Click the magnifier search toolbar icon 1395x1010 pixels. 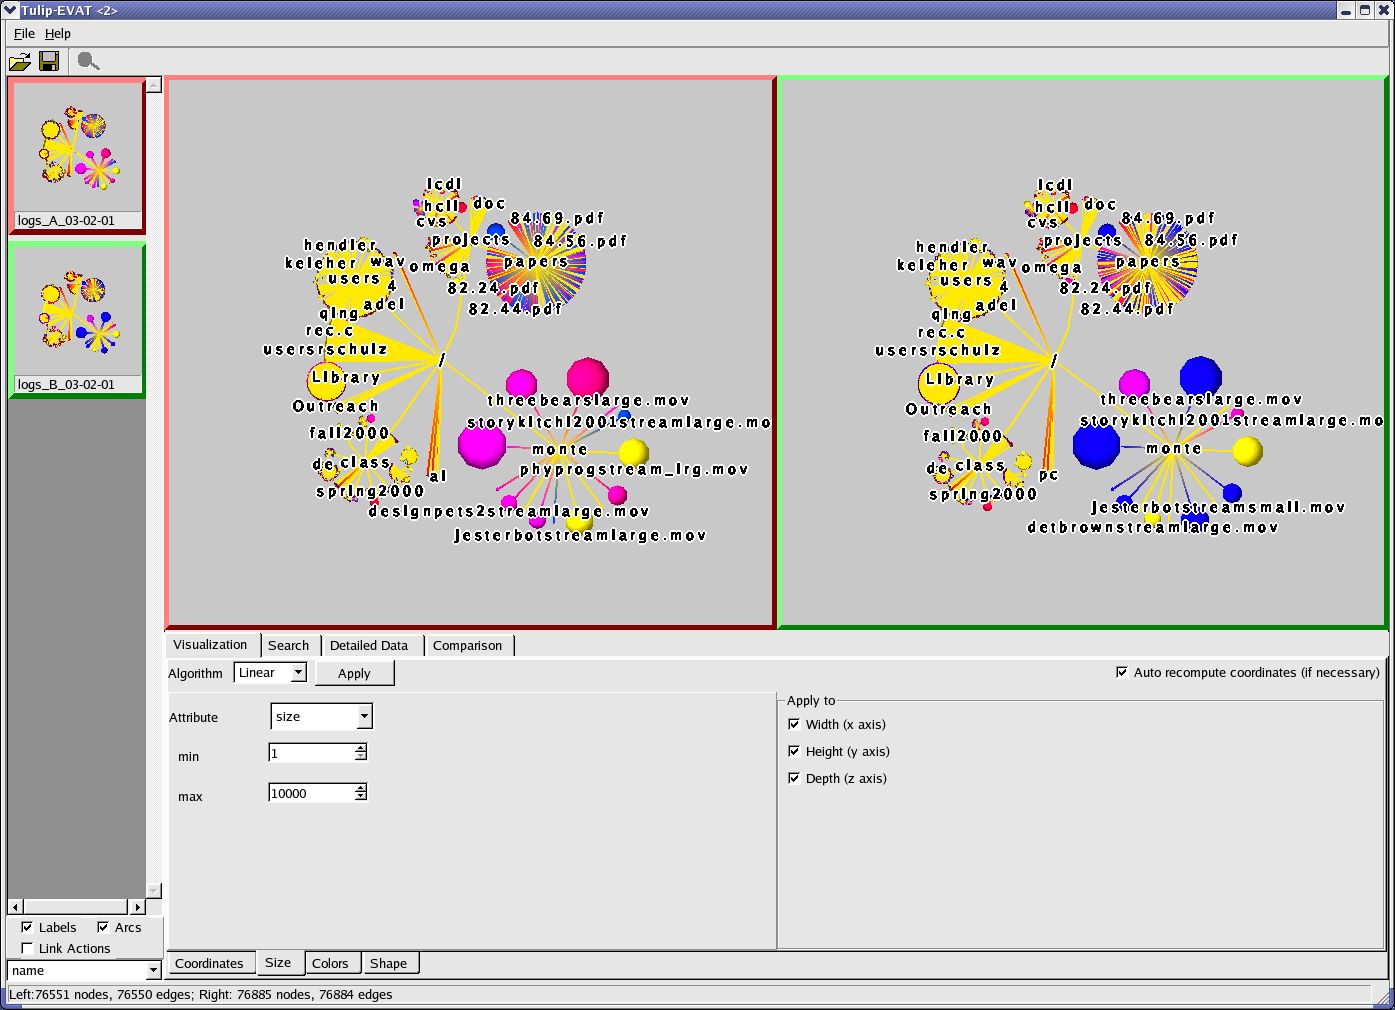point(88,62)
